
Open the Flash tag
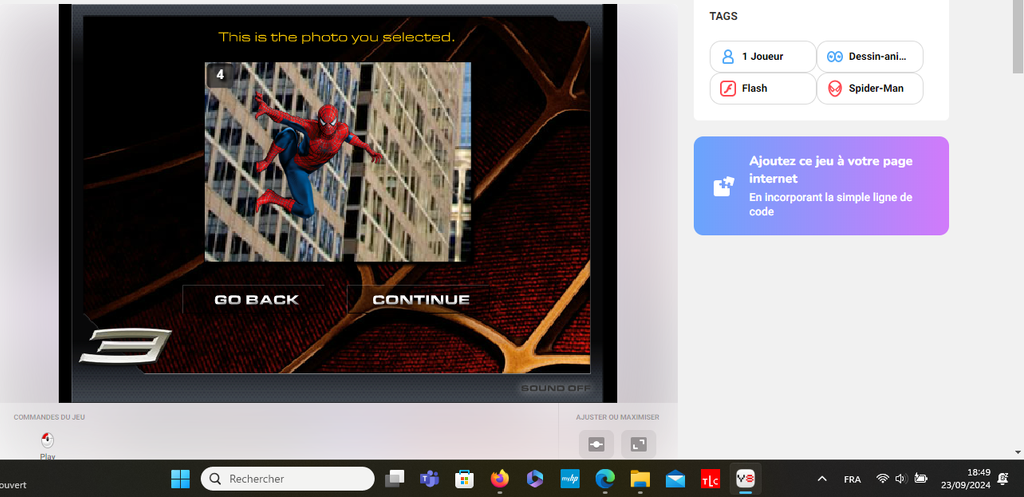pyautogui.click(x=763, y=88)
